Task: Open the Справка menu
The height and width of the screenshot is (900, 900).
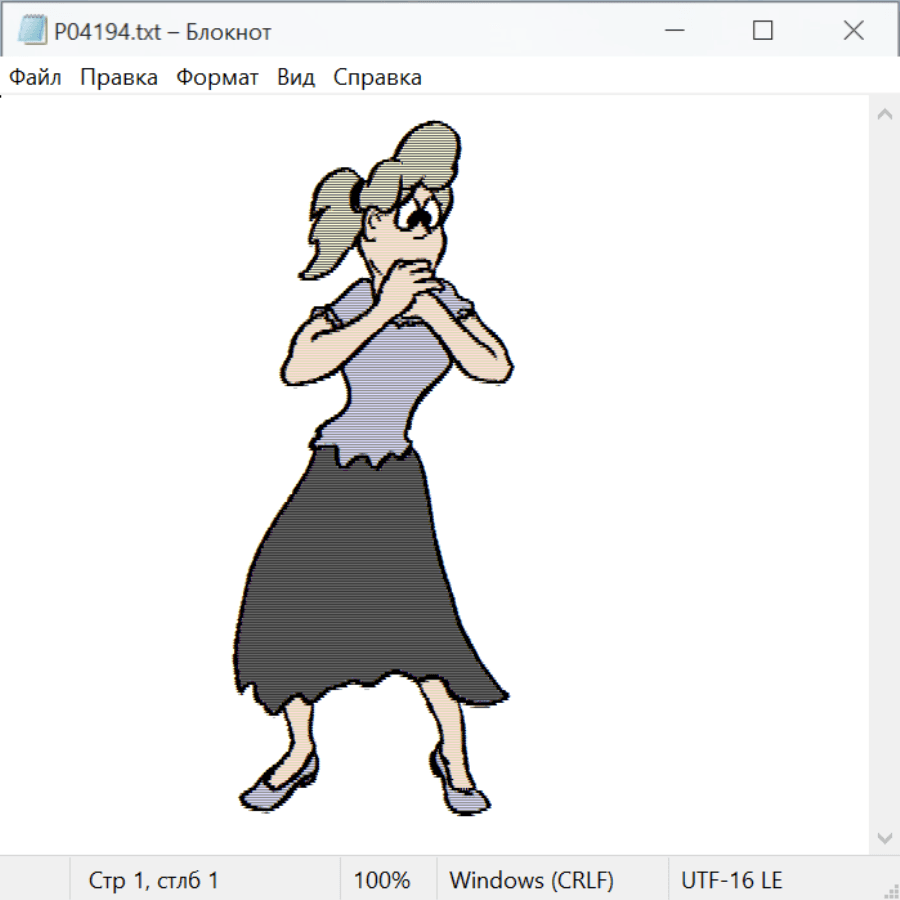Action: click(377, 77)
